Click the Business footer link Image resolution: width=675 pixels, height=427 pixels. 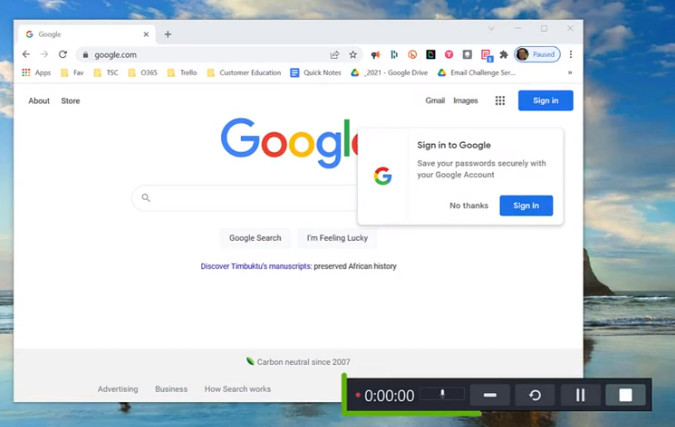point(171,389)
